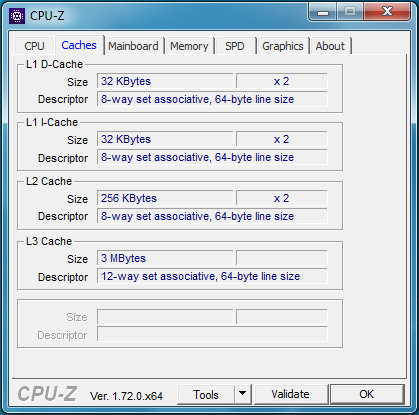Click the L2 Cache 256 KBytes field
Screen dimensions: 419x415
click(x=165, y=198)
